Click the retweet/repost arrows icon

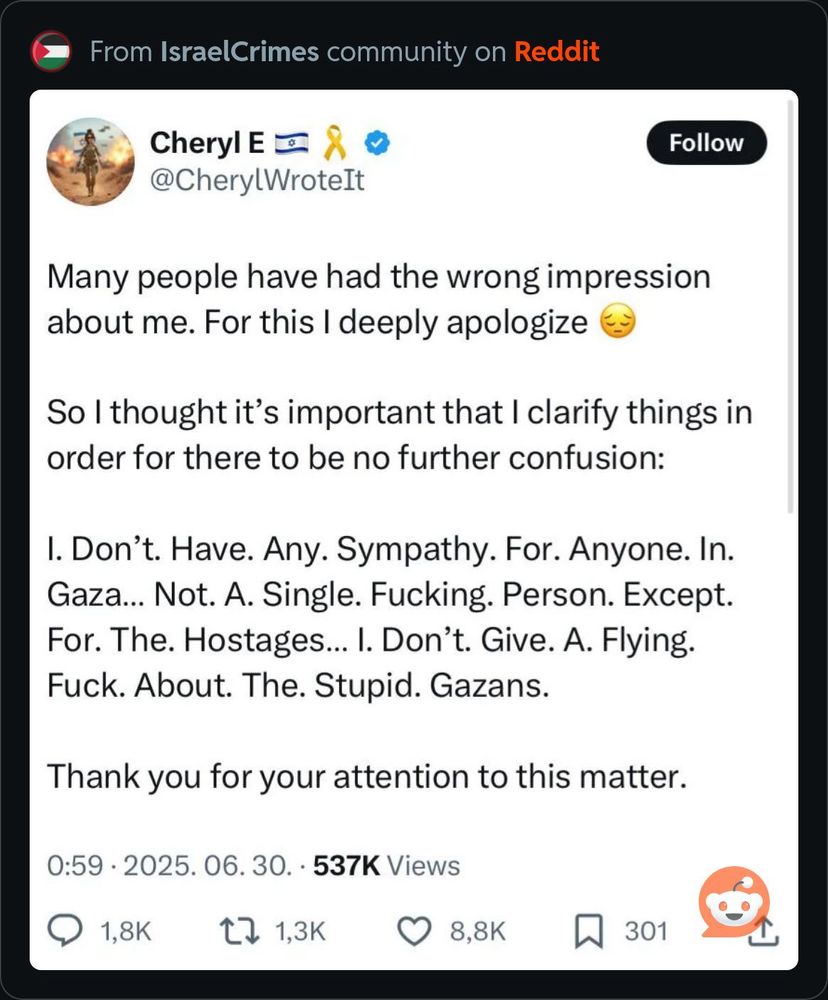(237, 930)
